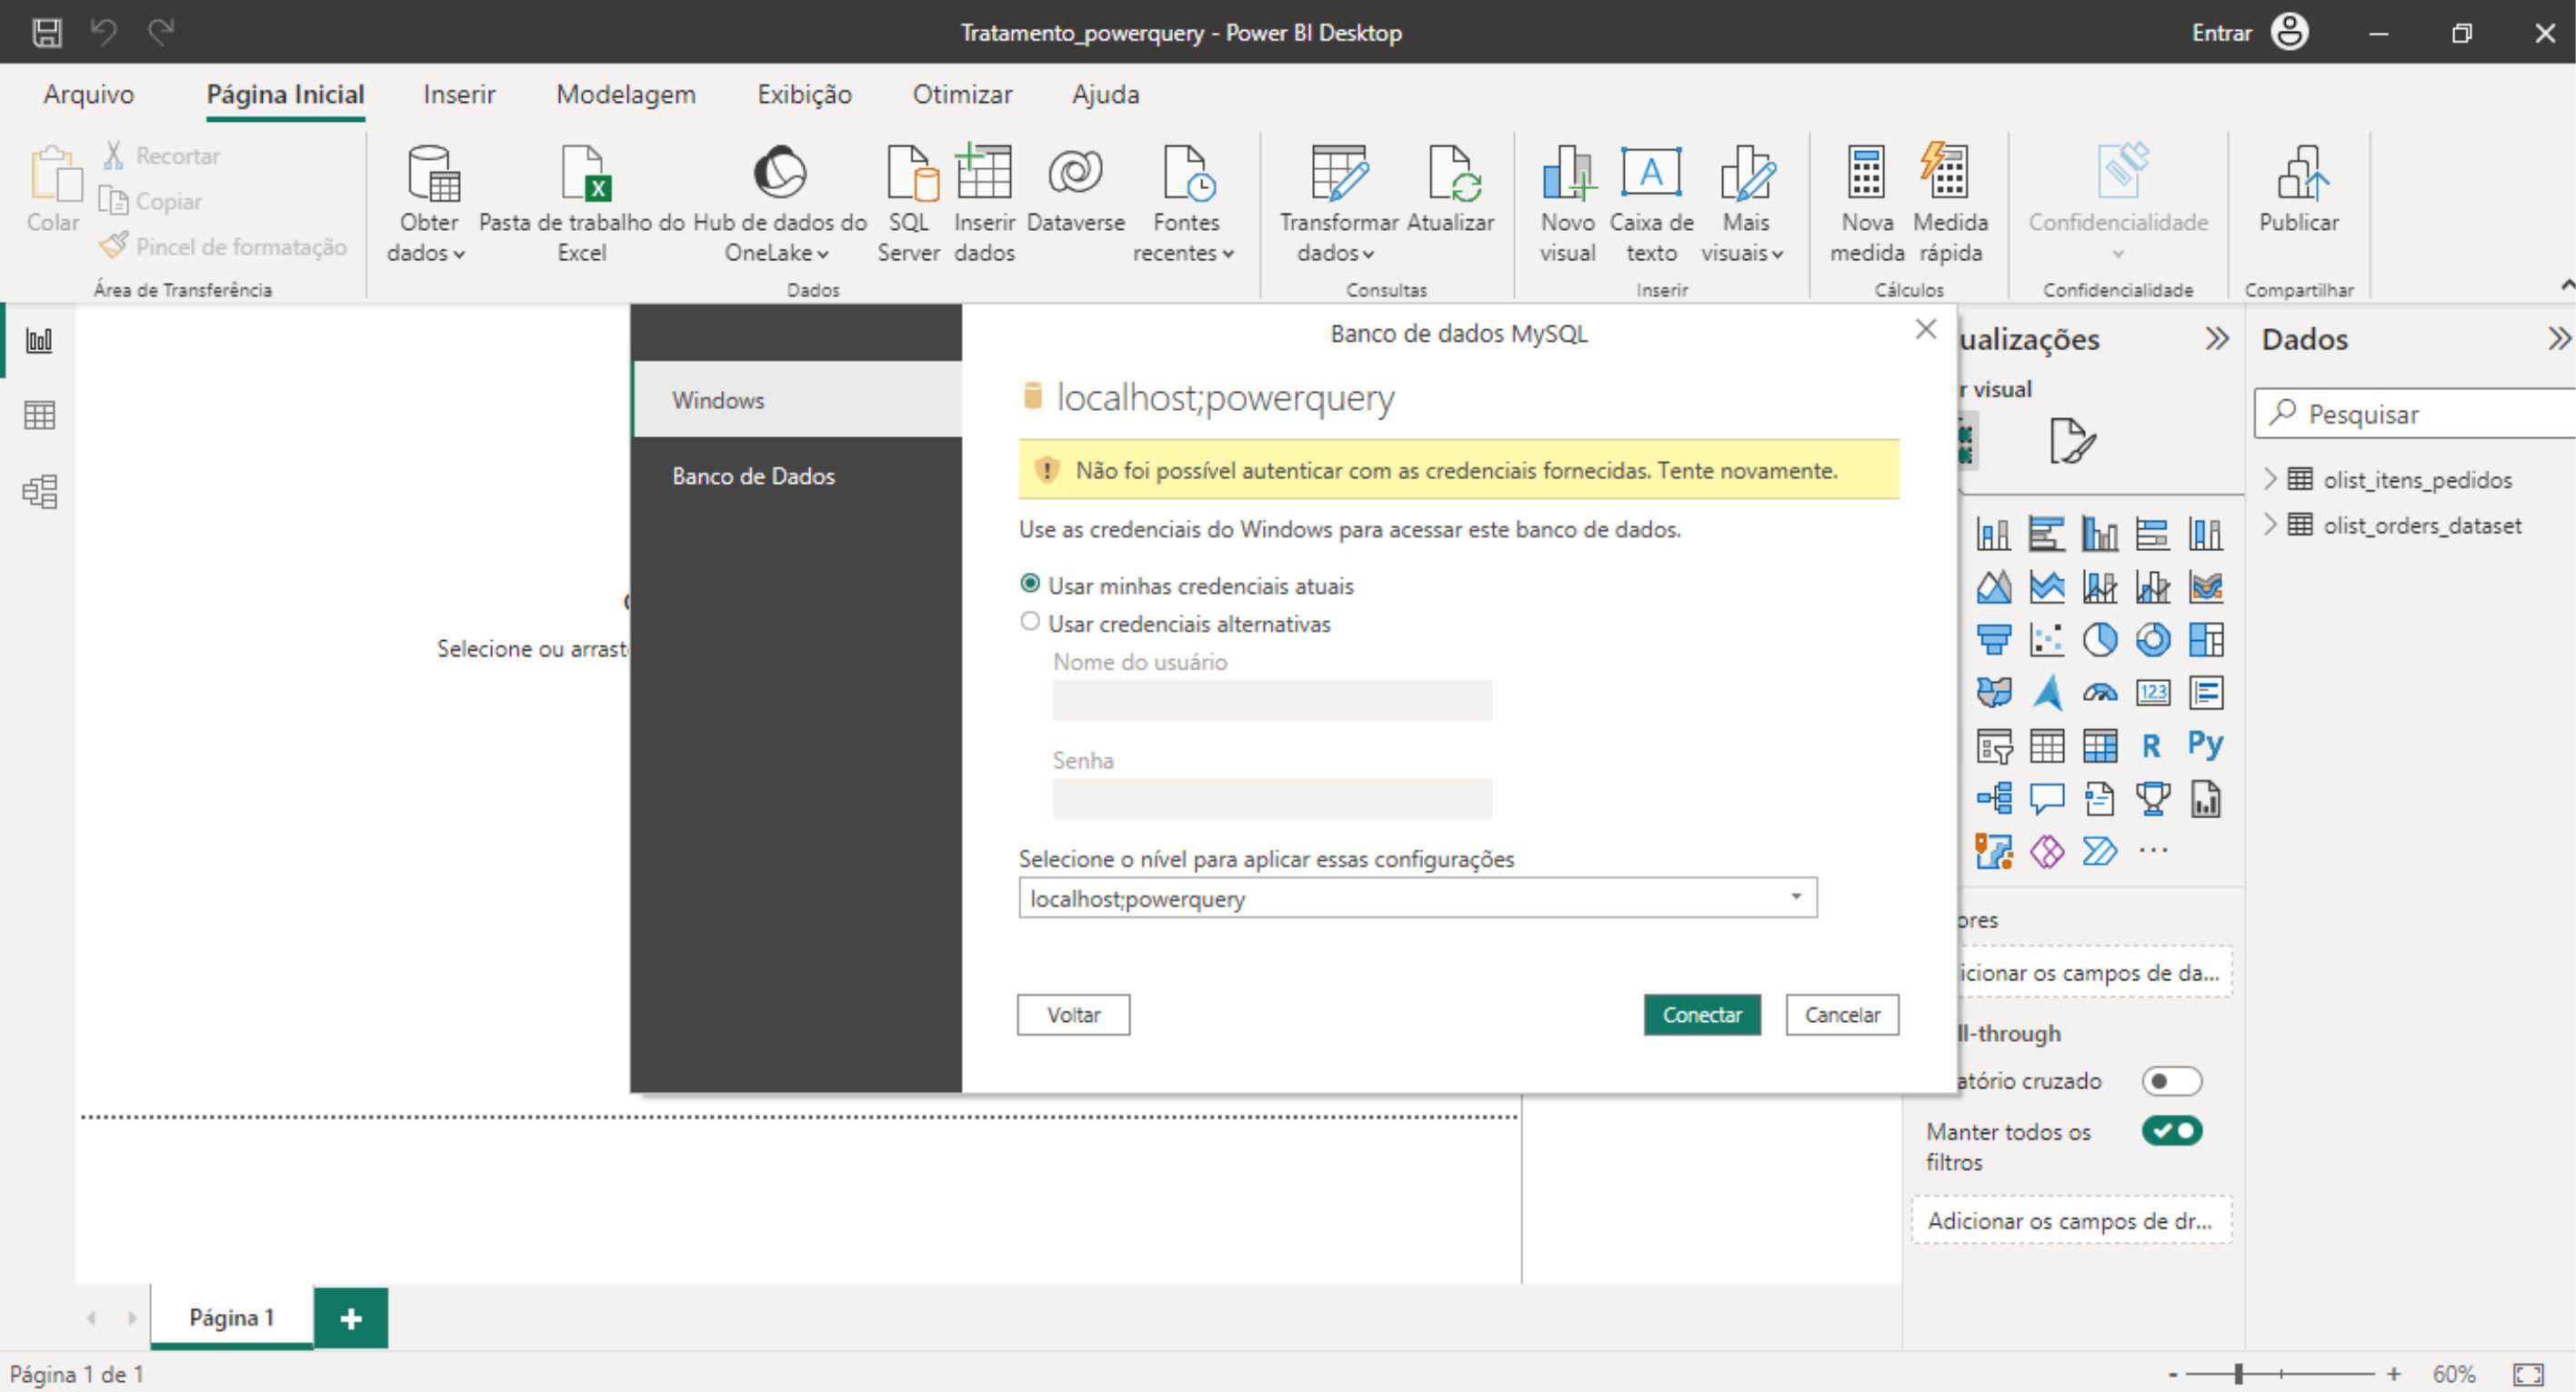The image size is (2576, 1392).
Task: Select the donut chart visual
Action: (2153, 639)
